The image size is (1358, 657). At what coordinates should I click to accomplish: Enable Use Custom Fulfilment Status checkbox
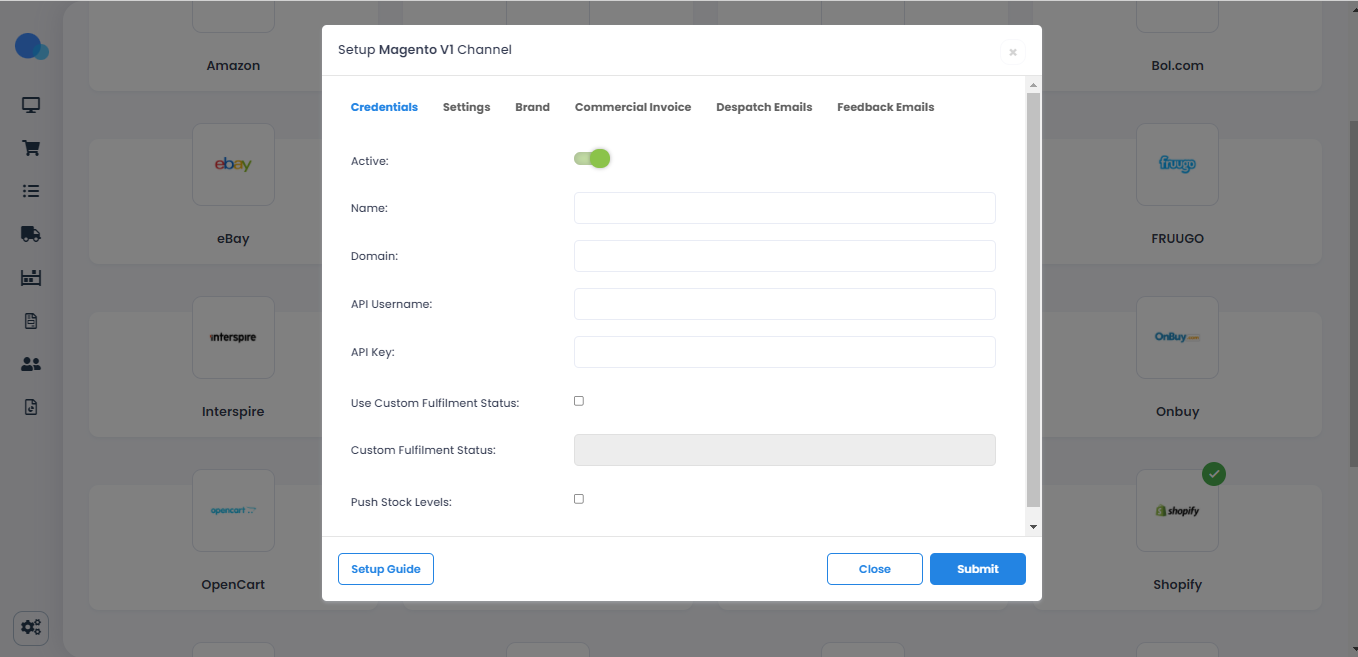pos(579,401)
